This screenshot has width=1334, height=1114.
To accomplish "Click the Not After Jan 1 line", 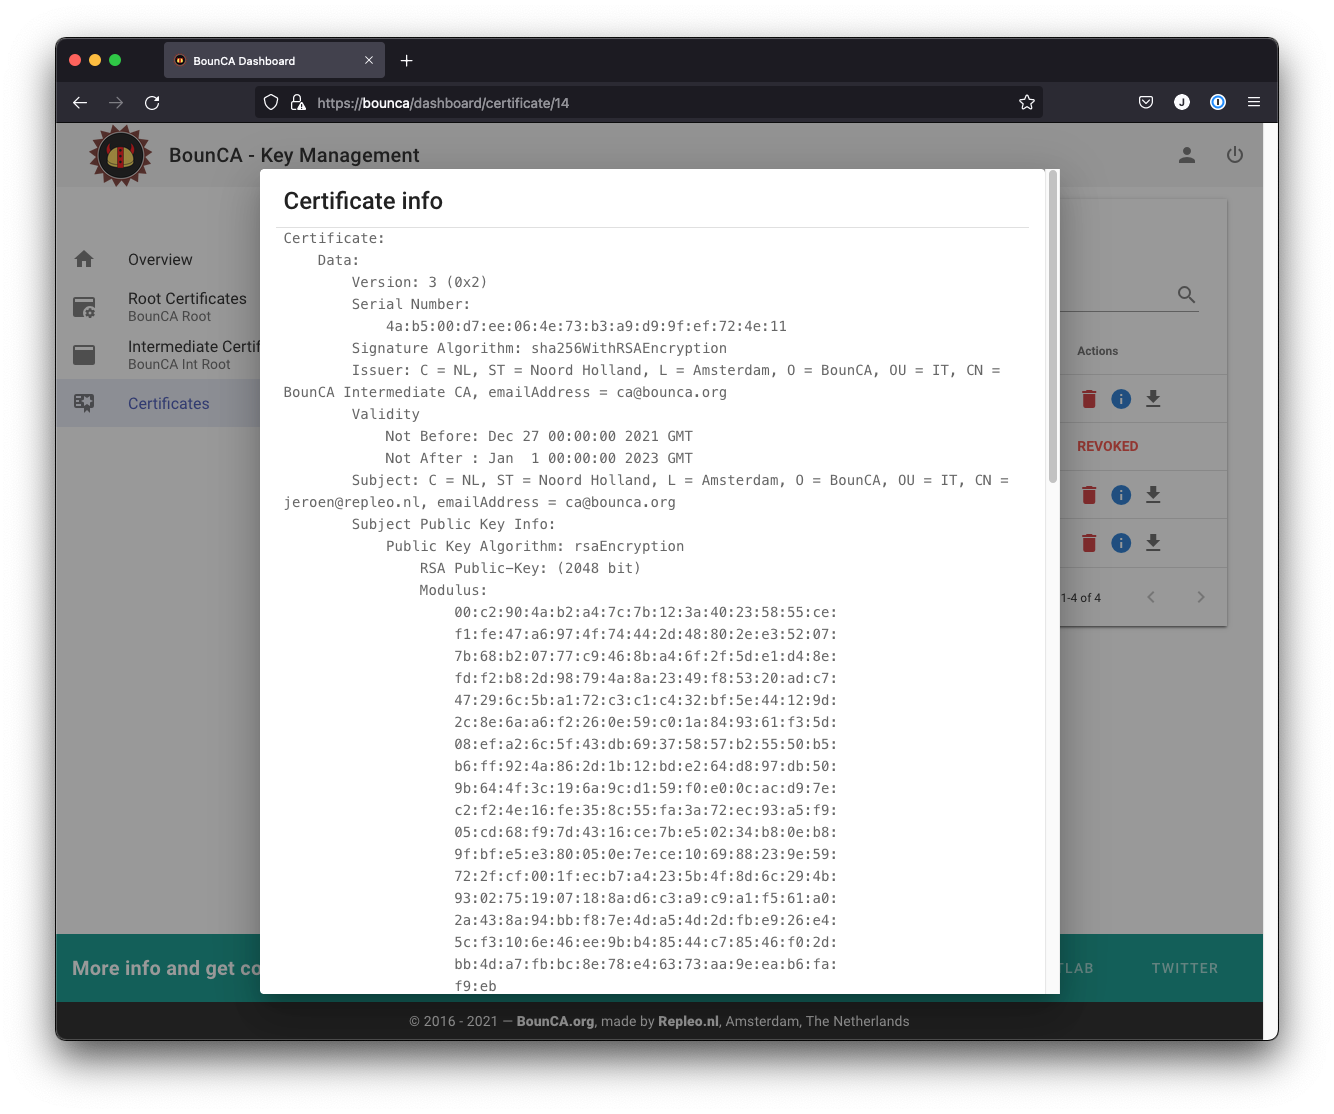I will (x=539, y=458).
